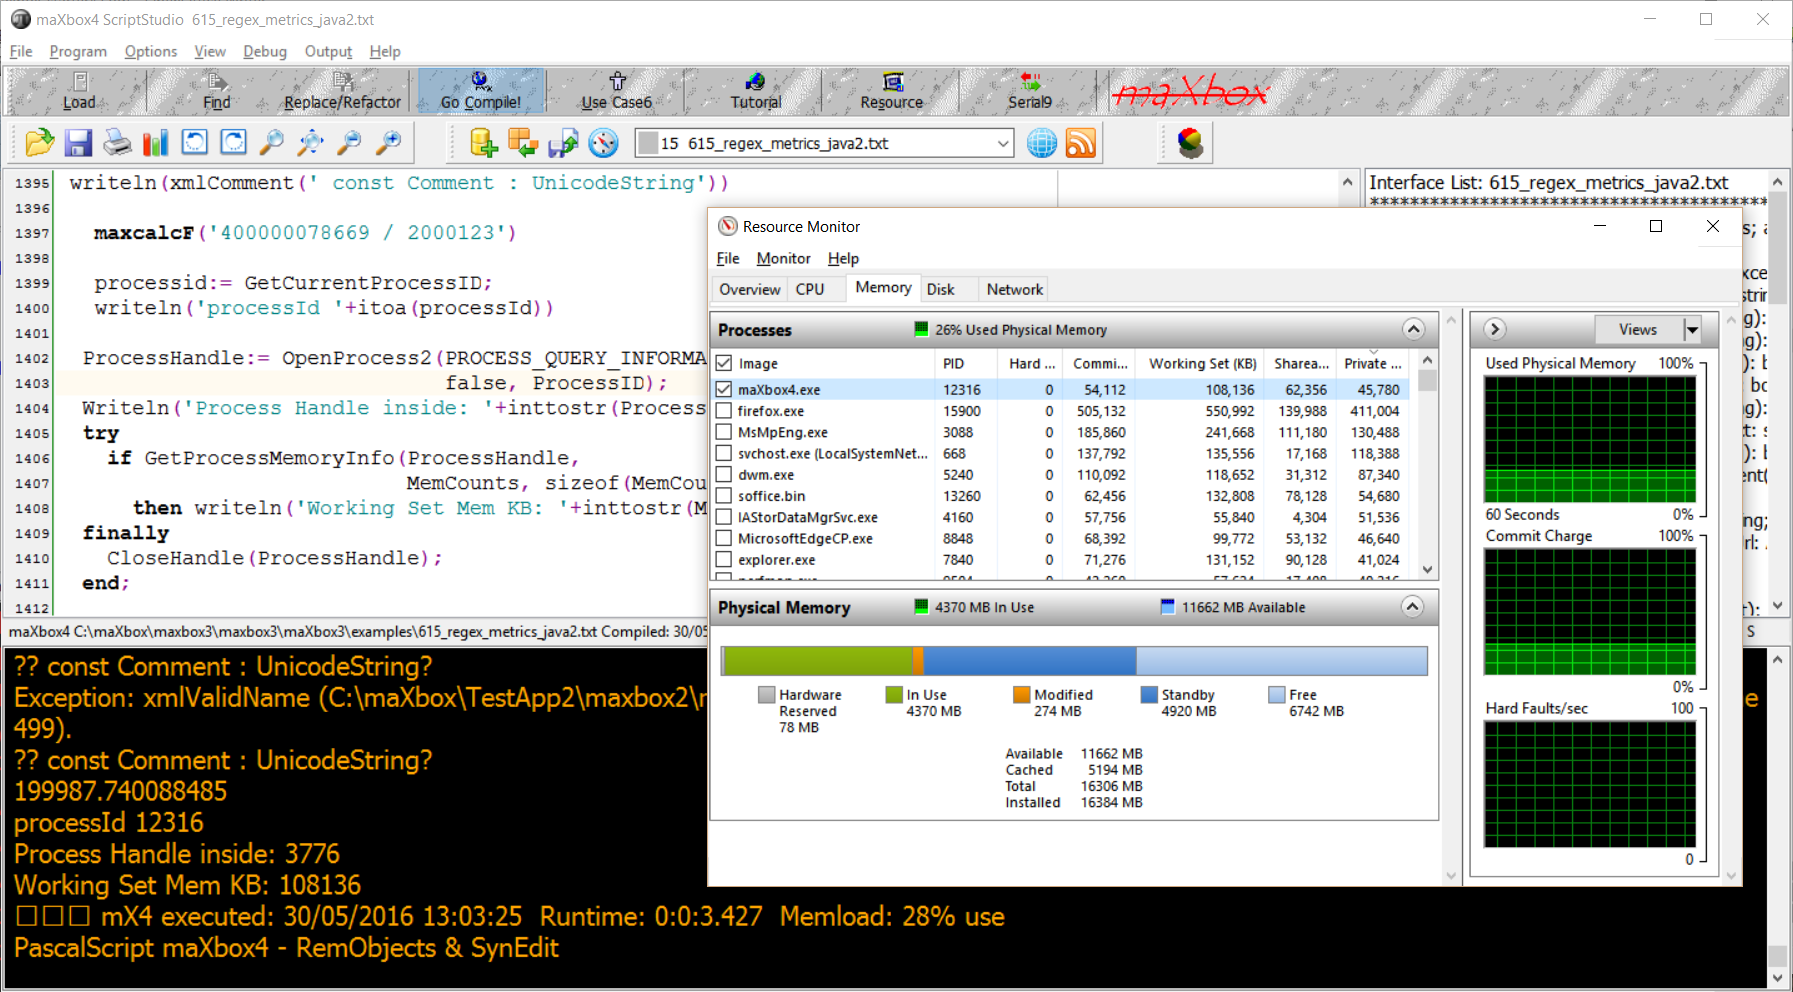The image size is (1793, 992).
Task: Check the soffice.bin process checkbox
Action: [724, 495]
